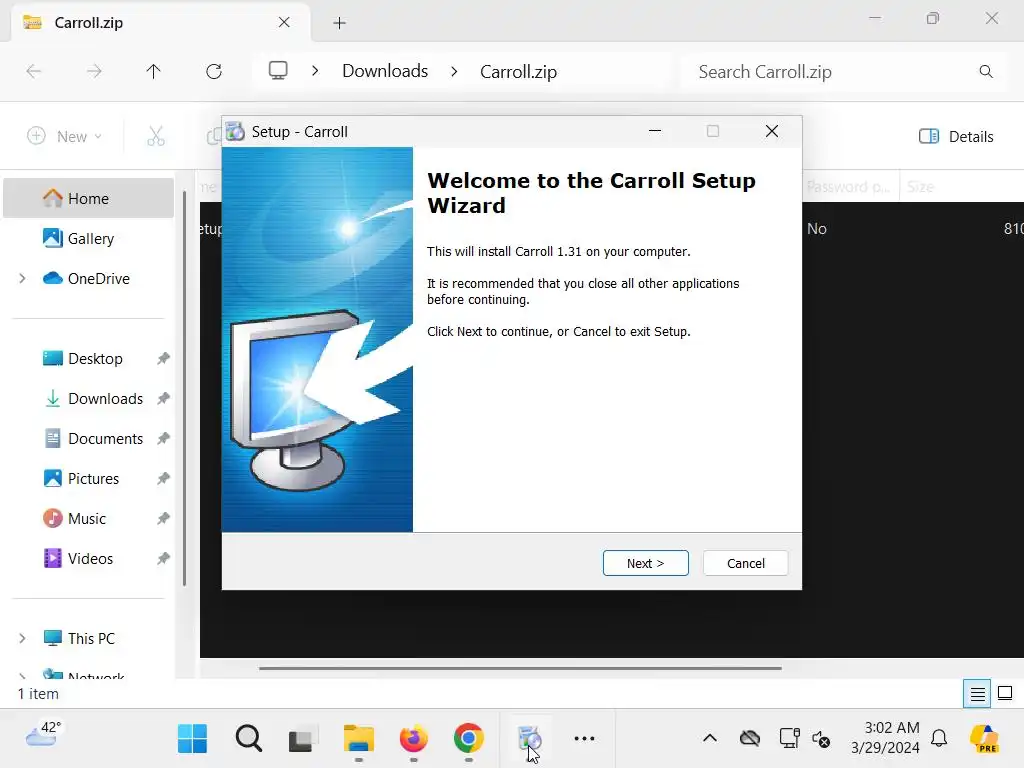Close the Carroll.zip tab

[x=284, y=22]
